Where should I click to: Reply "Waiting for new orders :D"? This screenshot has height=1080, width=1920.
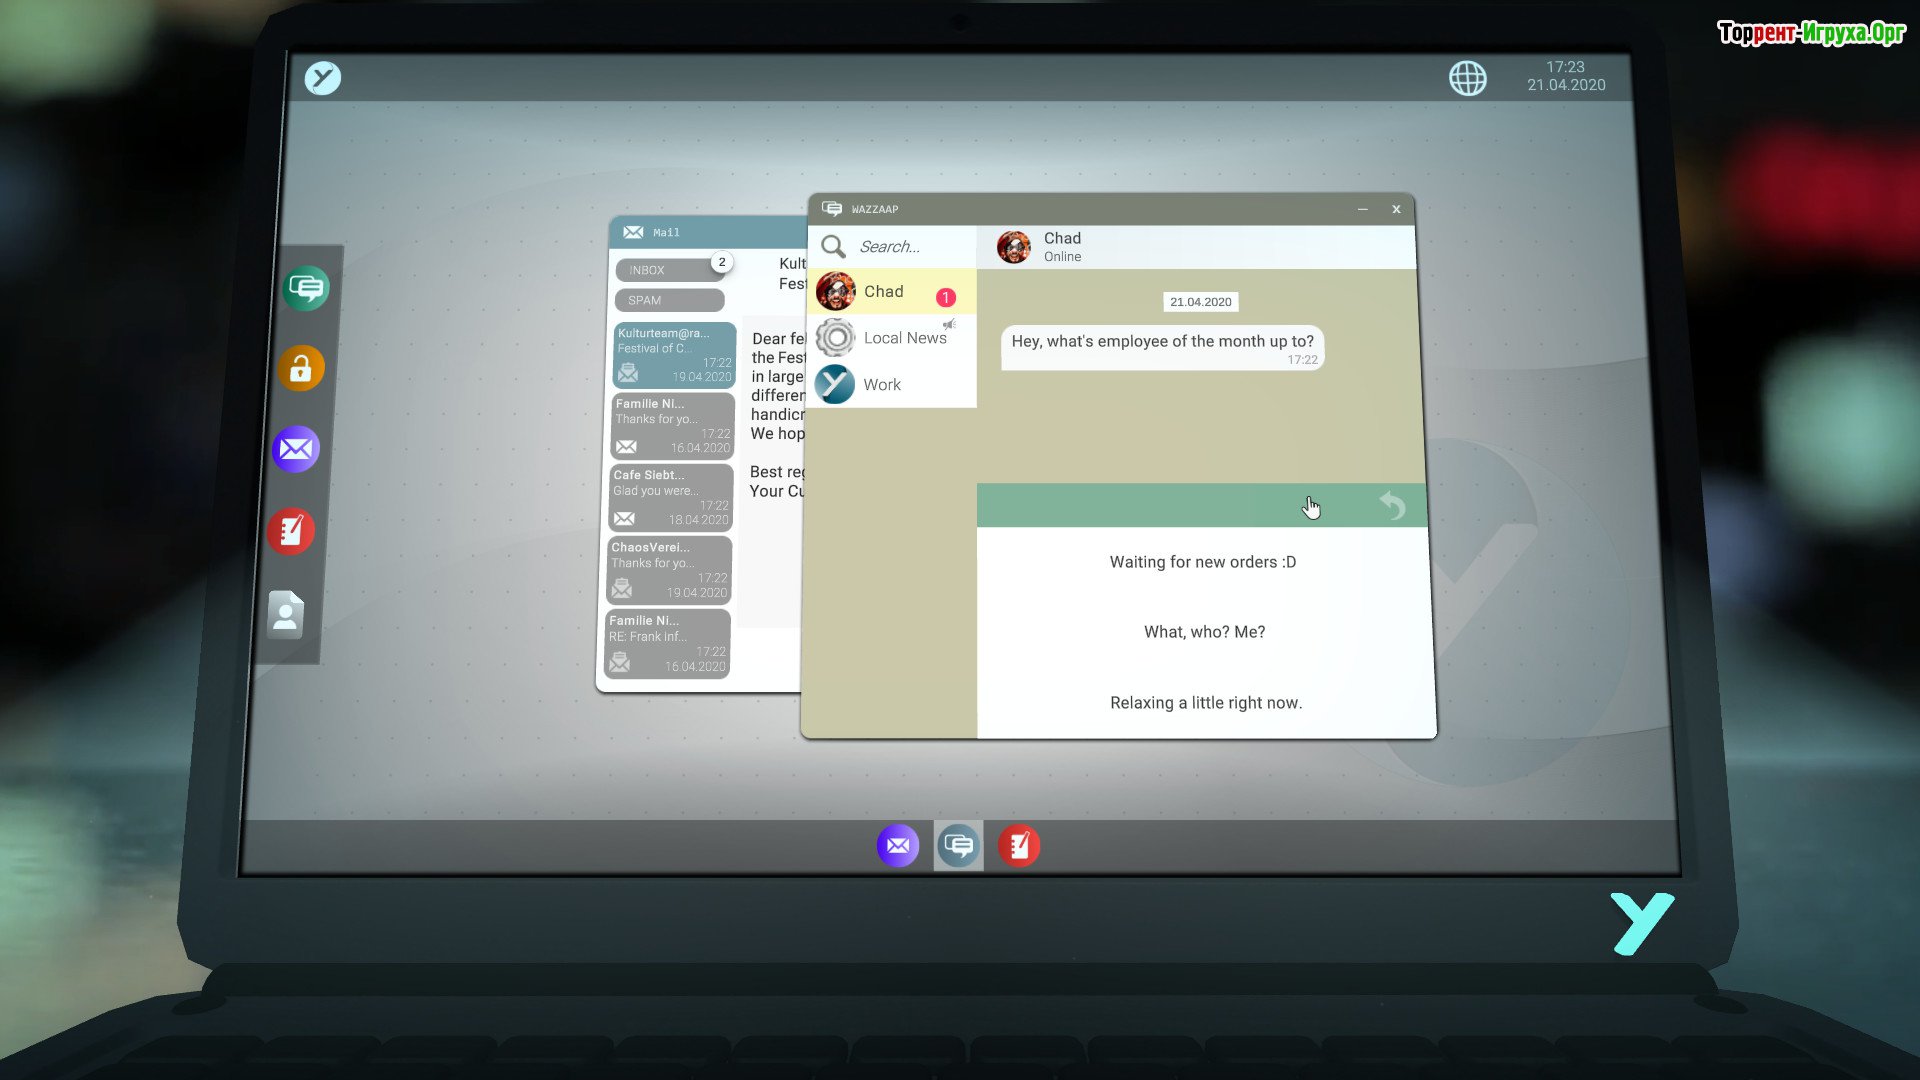[x=1202, y=562]
